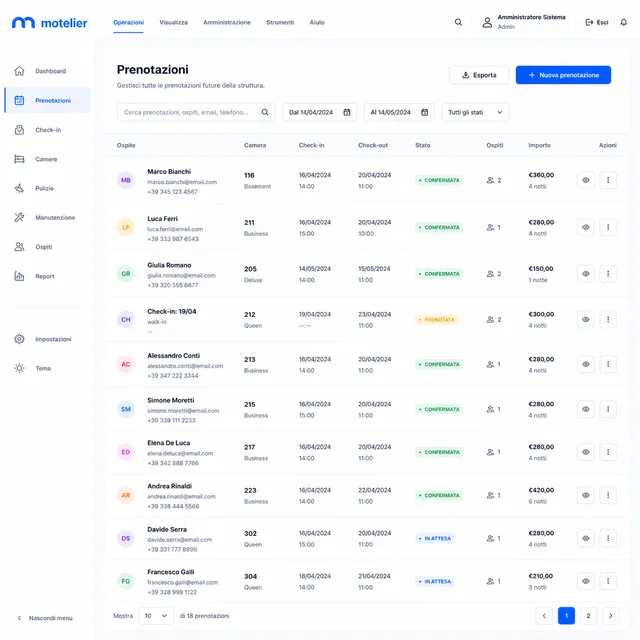This screenshot has height=640, width=640.
Task: Open actions menu for Alessandro Conti
Action: tap(608, 364)
